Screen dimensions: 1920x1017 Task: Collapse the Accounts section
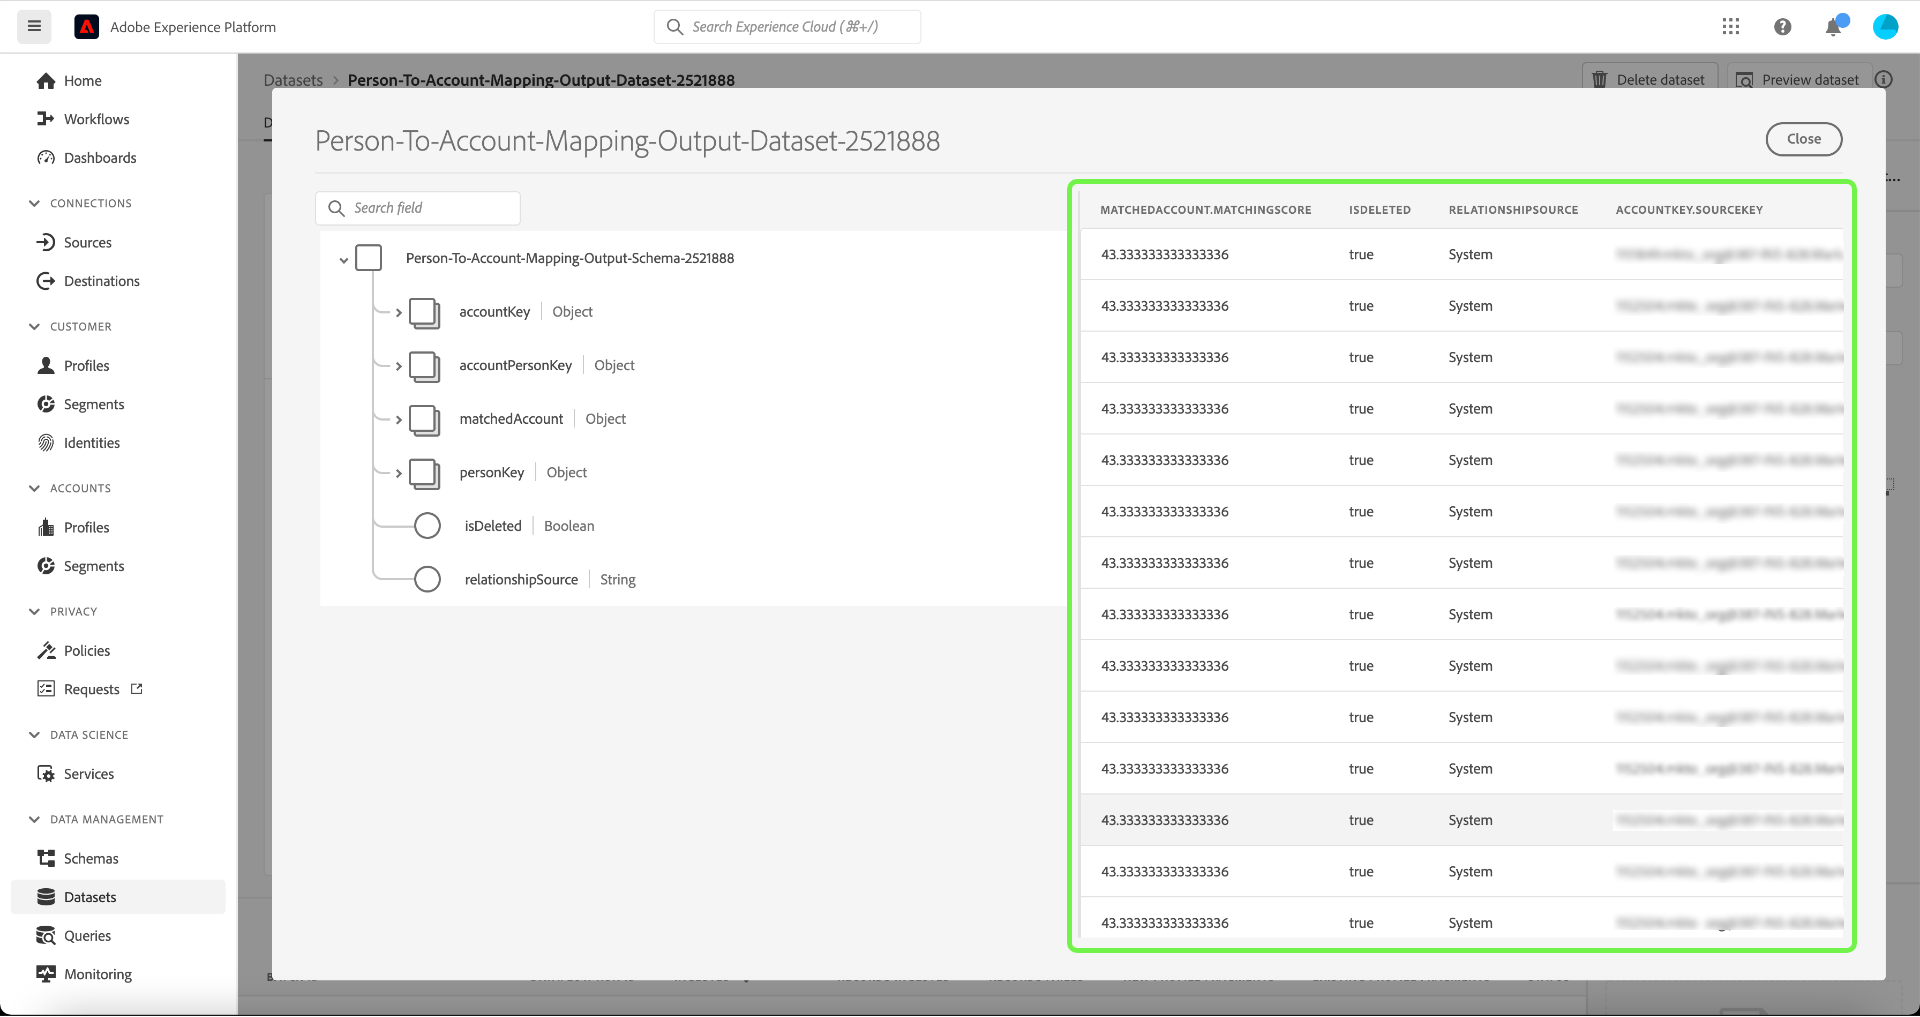click(34, 489)
